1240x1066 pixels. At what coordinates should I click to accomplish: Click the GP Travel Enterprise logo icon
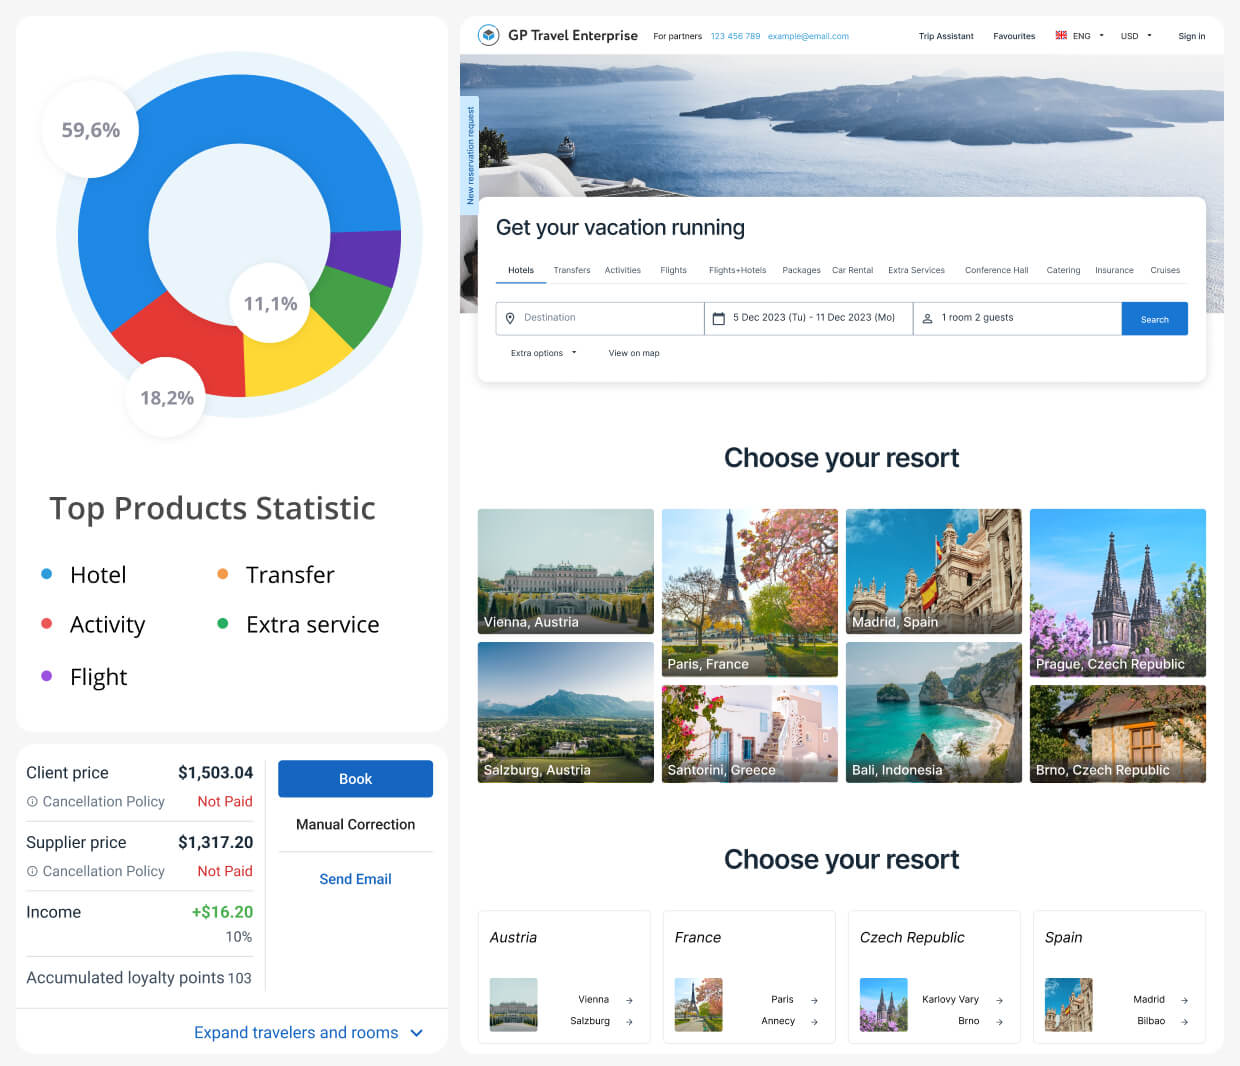coord(488,35)
